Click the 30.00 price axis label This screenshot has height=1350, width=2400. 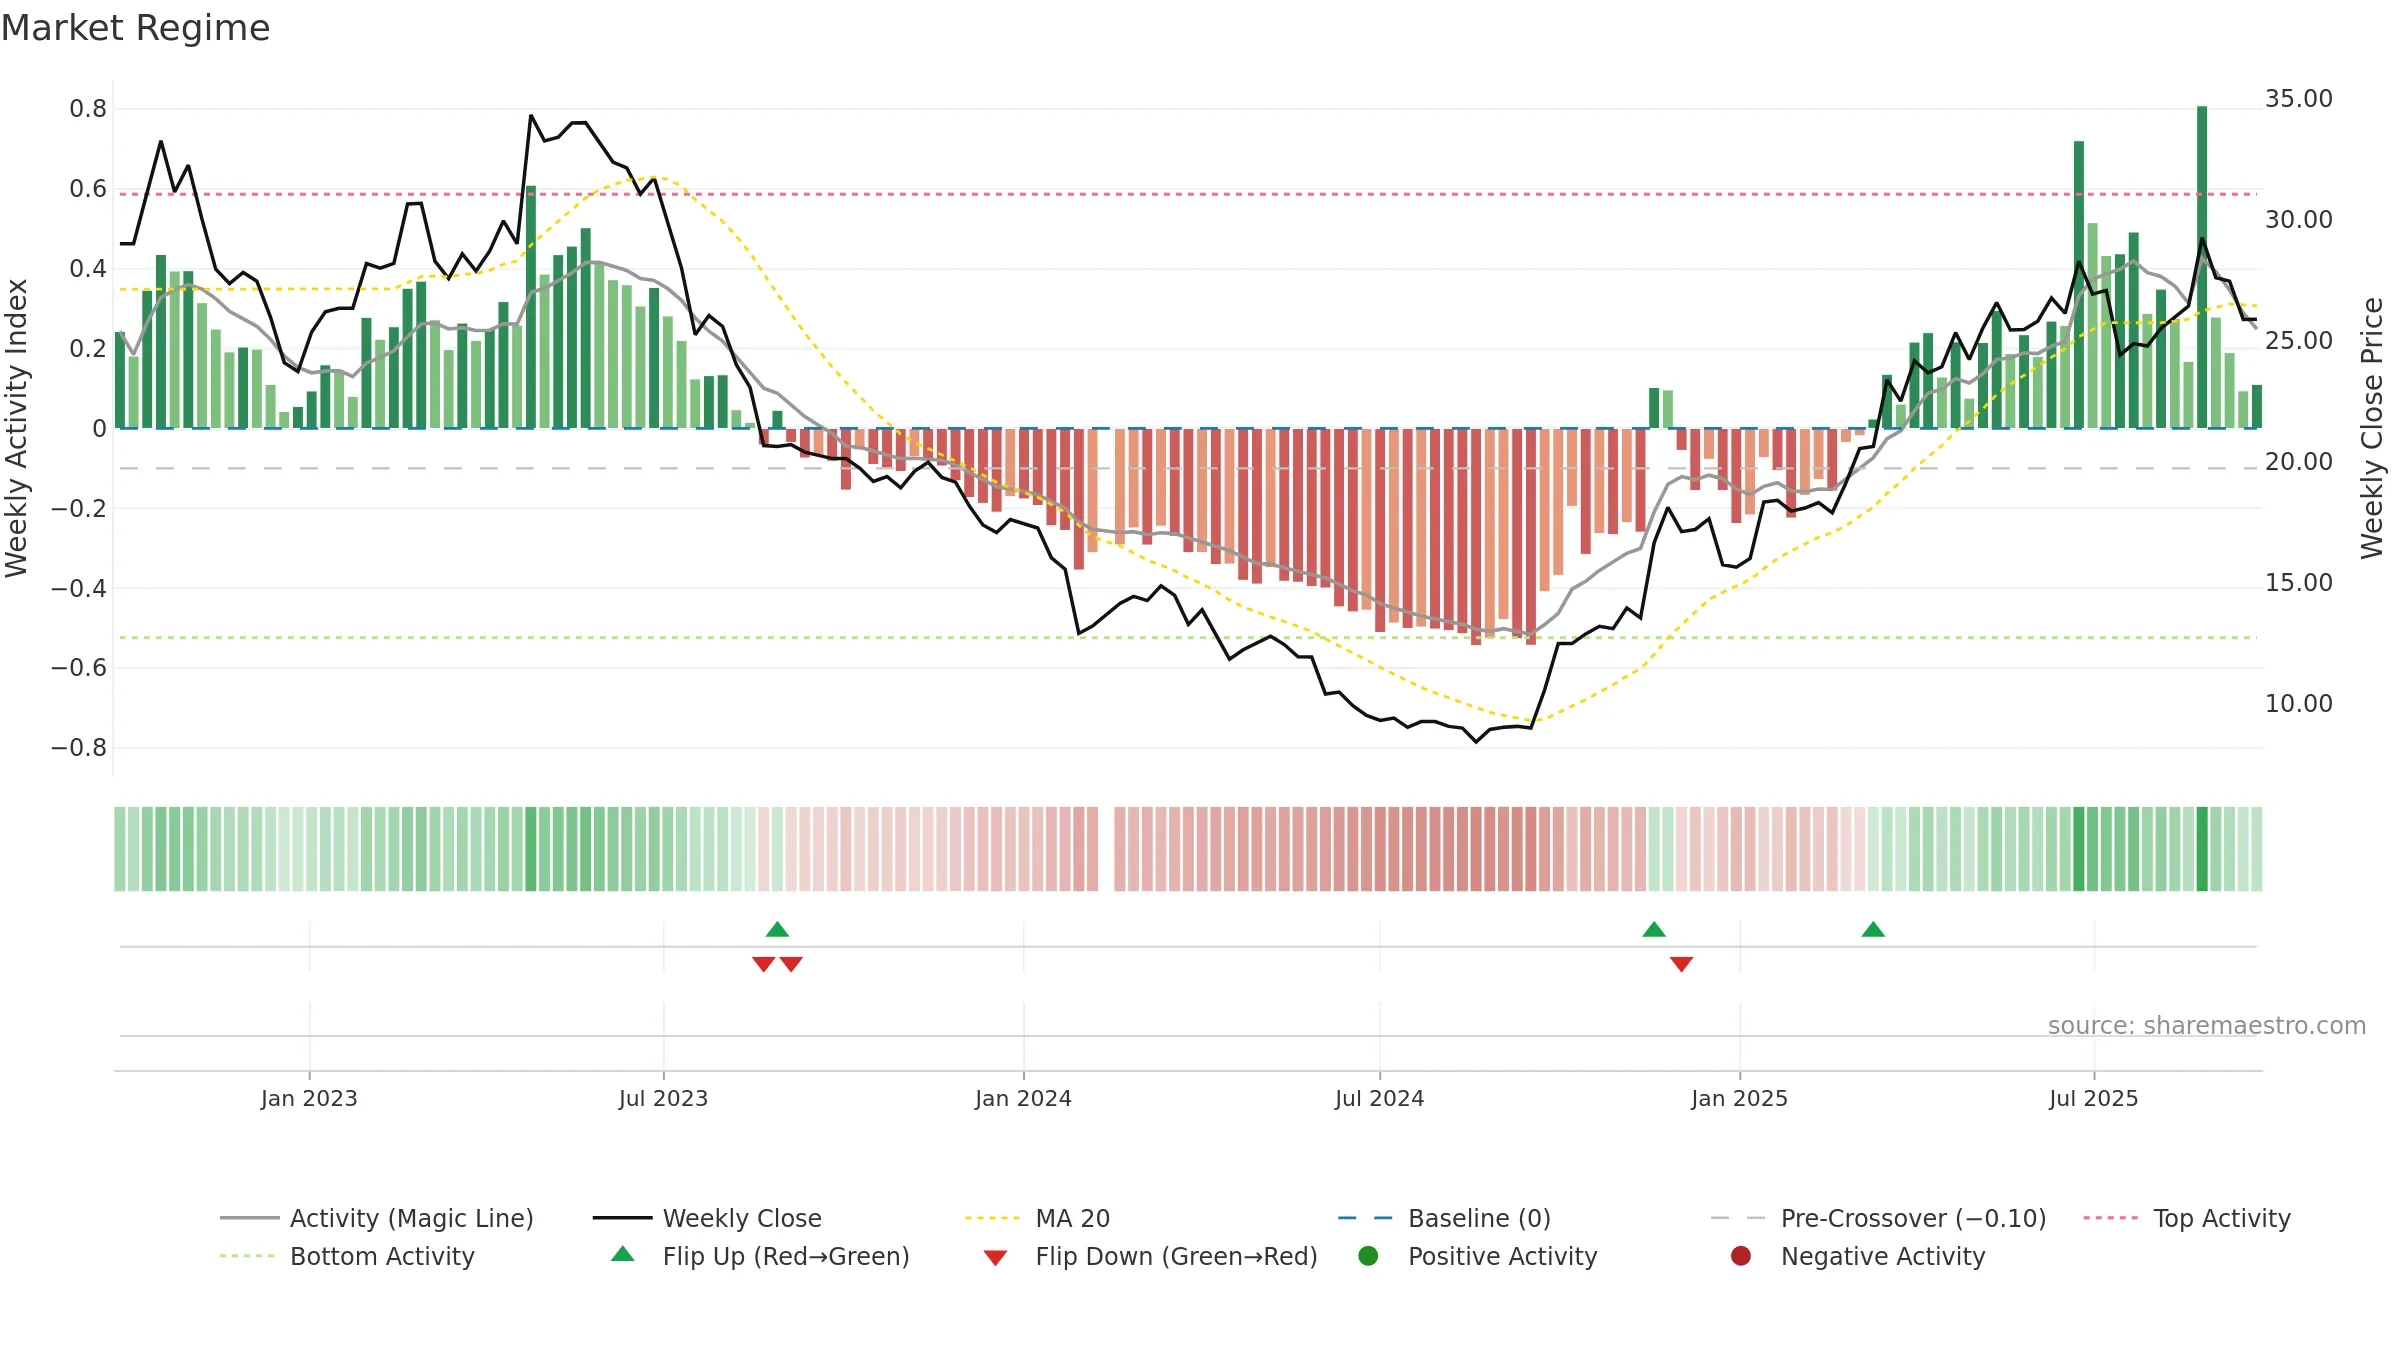(x=2299, y=220)
